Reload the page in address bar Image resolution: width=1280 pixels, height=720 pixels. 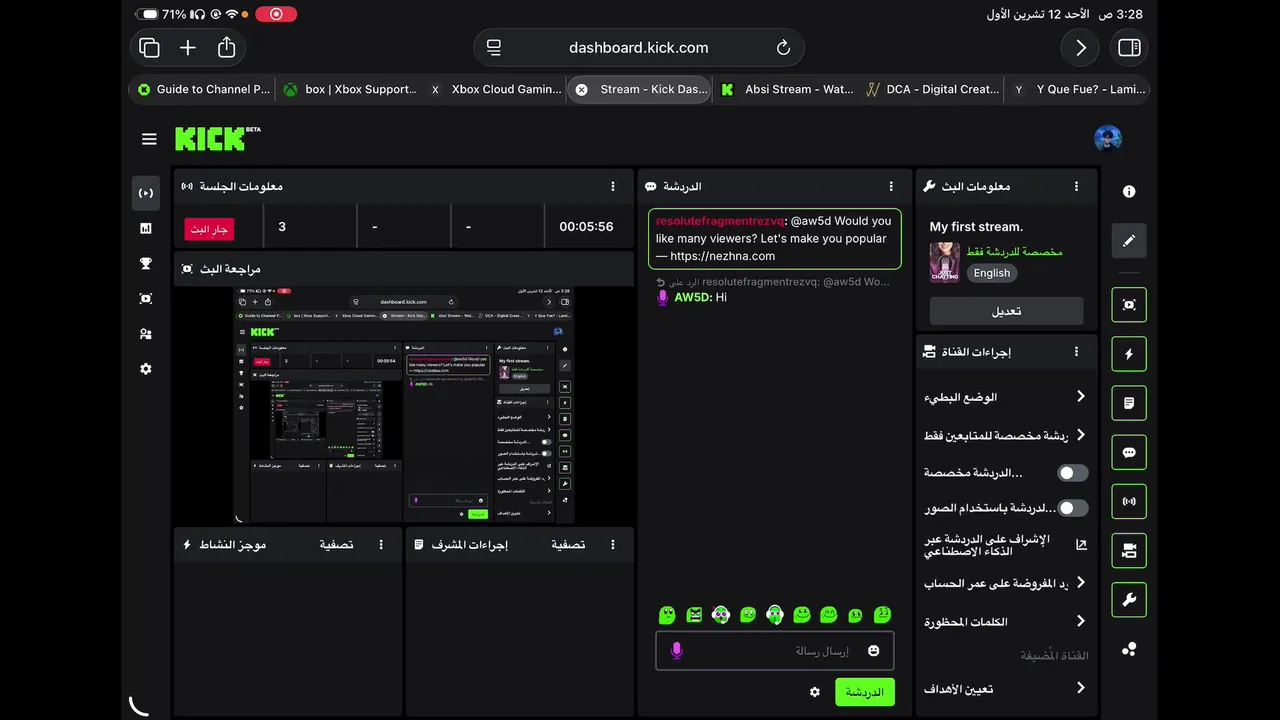point(784,47)
